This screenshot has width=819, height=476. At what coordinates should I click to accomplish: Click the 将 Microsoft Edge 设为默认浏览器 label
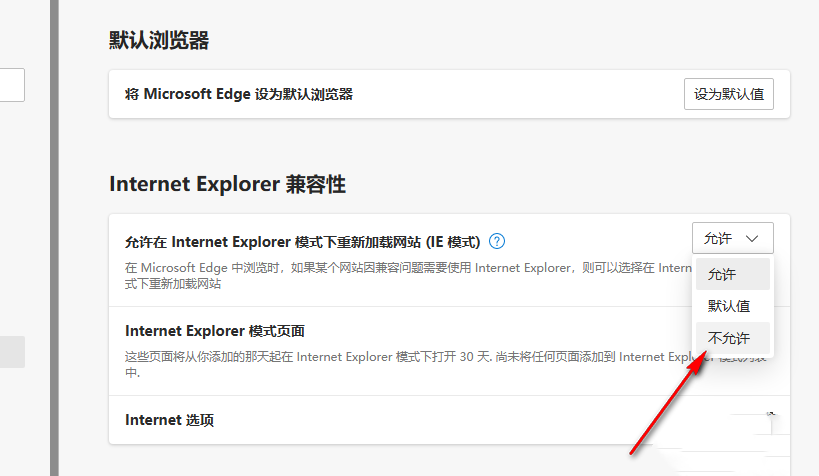239,94
